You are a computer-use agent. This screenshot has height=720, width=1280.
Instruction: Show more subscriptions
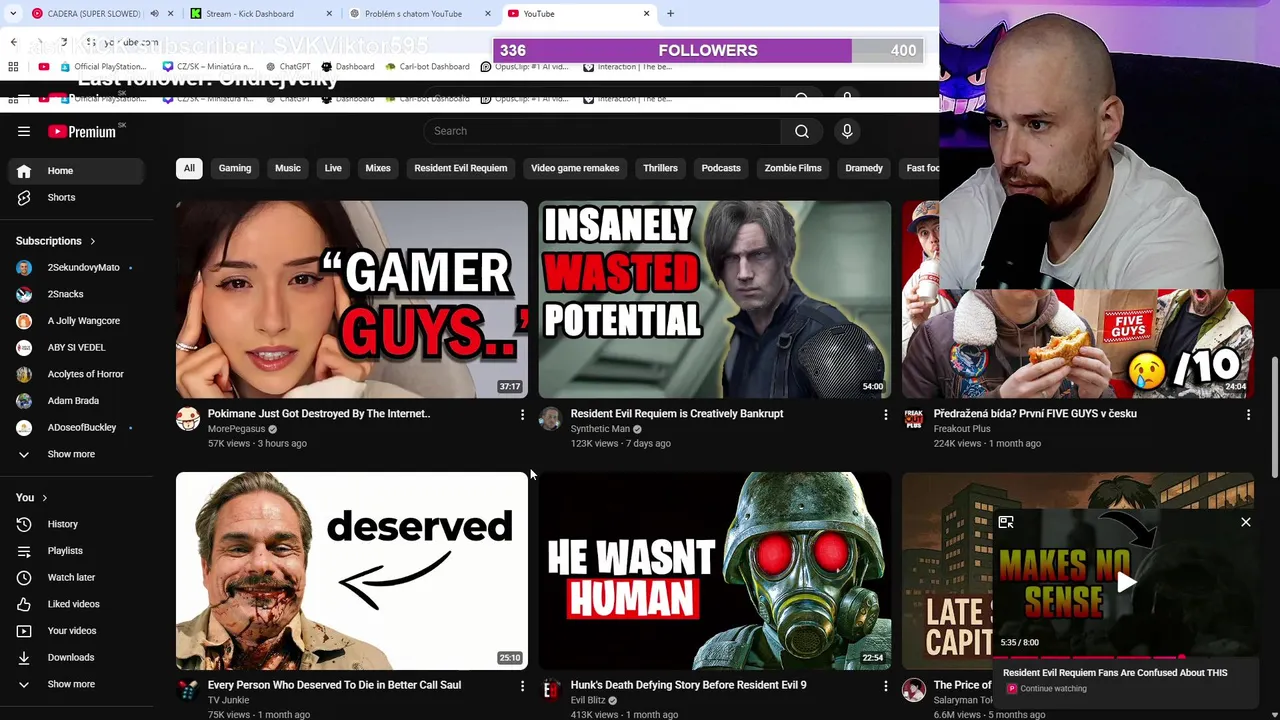[76, 454]
